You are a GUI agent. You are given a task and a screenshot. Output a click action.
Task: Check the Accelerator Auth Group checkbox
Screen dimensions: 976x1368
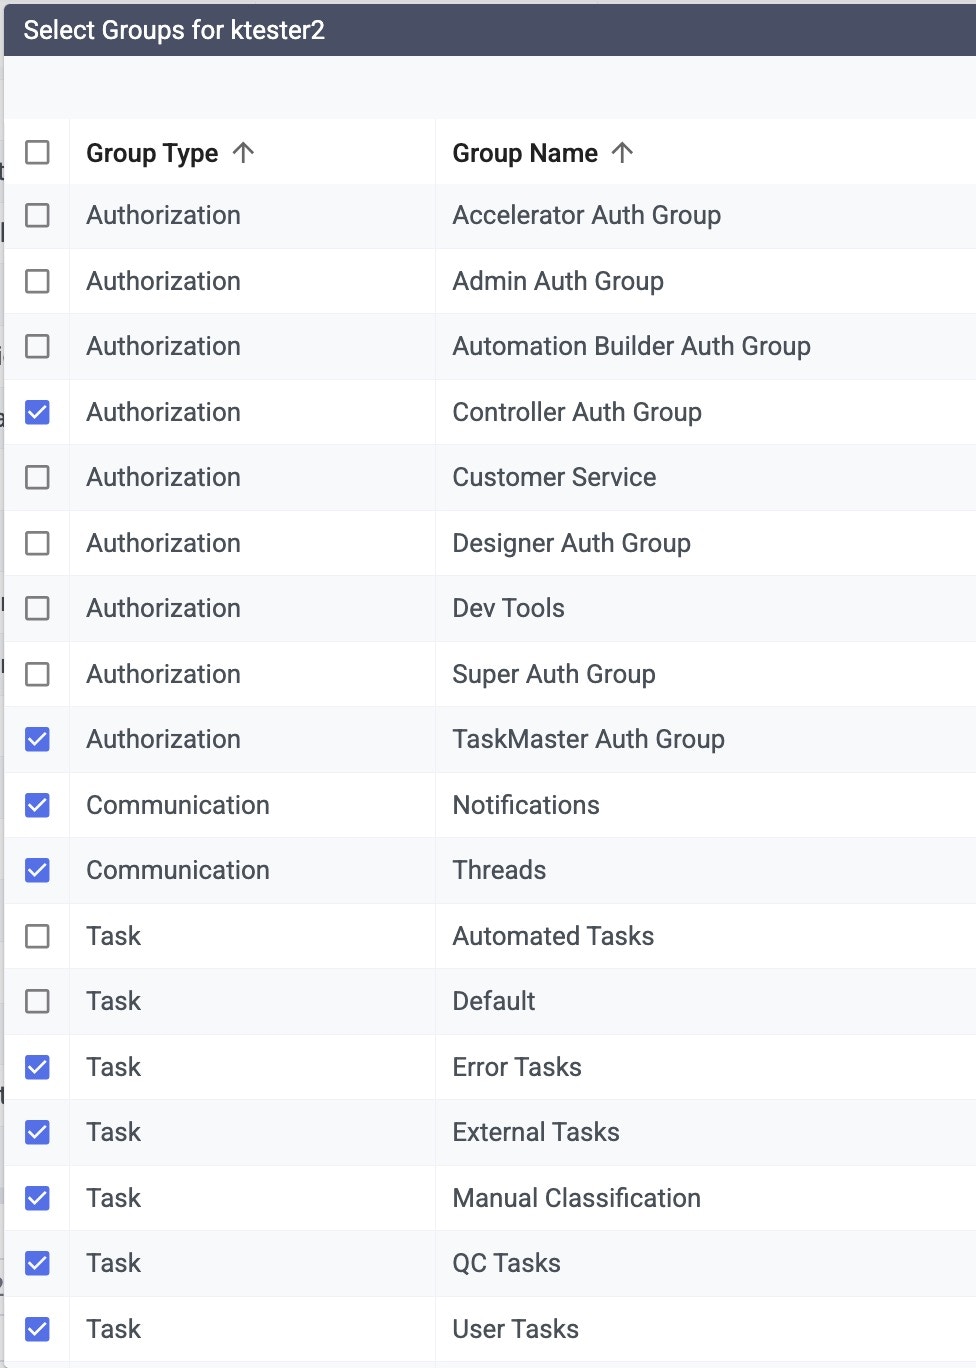point(37,215)
